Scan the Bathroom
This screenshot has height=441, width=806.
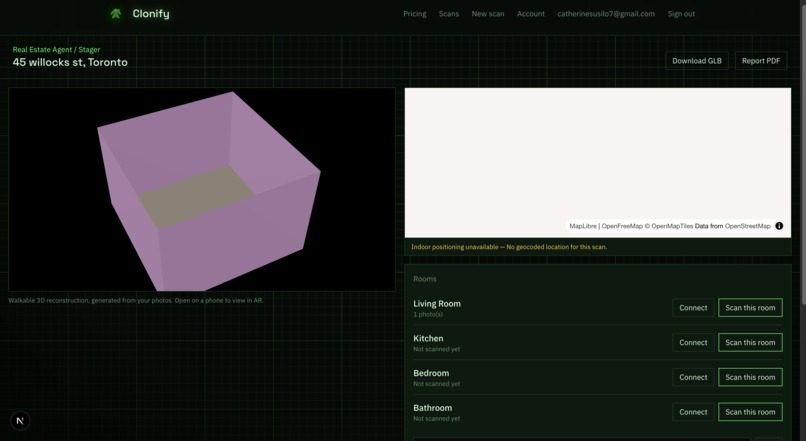pos(750,412)
